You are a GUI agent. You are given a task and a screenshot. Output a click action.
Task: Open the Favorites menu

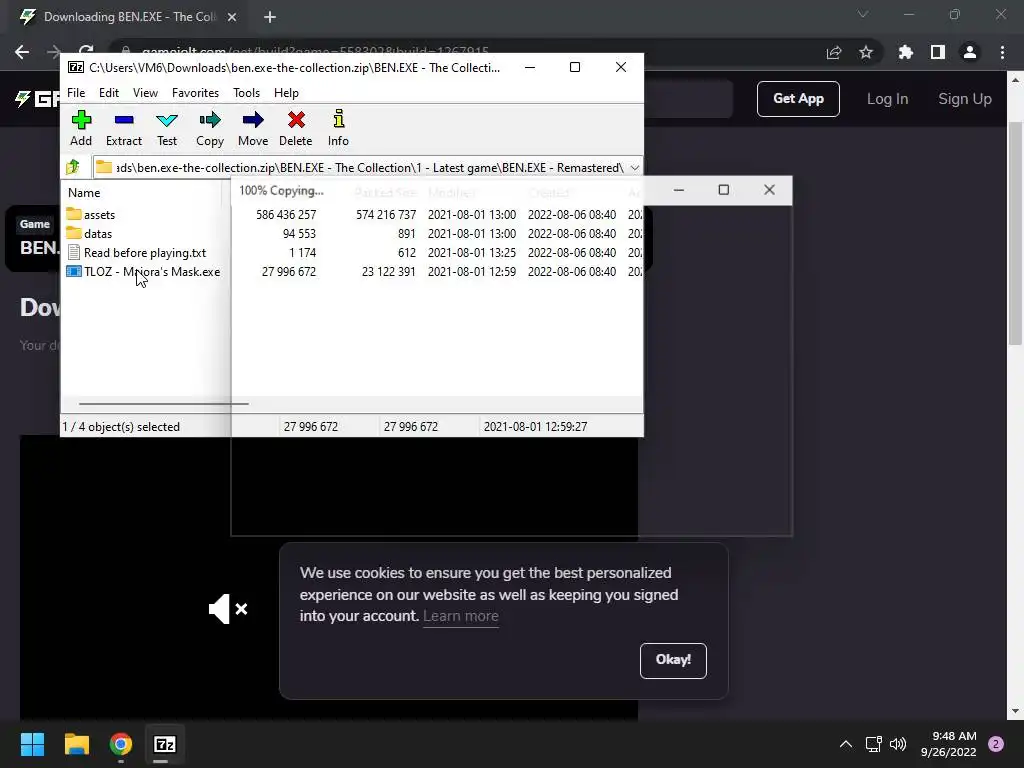click(195, 93)
